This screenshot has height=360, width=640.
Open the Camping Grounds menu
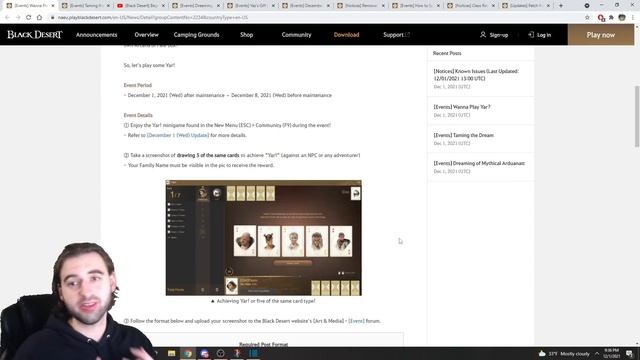coord(196,35)
